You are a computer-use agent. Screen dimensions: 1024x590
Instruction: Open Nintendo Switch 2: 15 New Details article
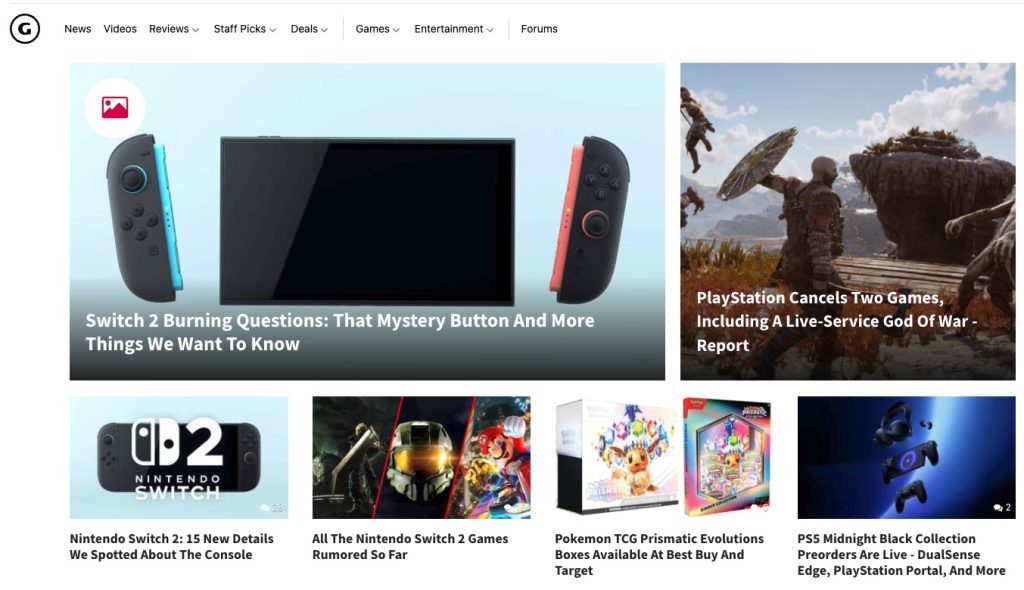172,546
